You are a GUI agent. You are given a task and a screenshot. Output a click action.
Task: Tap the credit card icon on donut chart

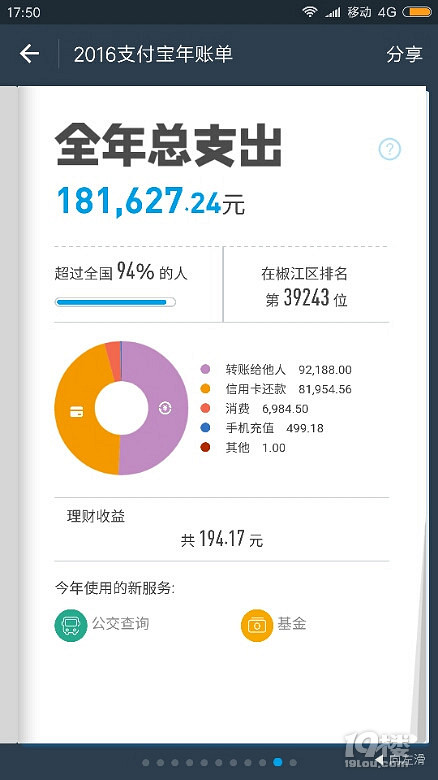(76, 411)
